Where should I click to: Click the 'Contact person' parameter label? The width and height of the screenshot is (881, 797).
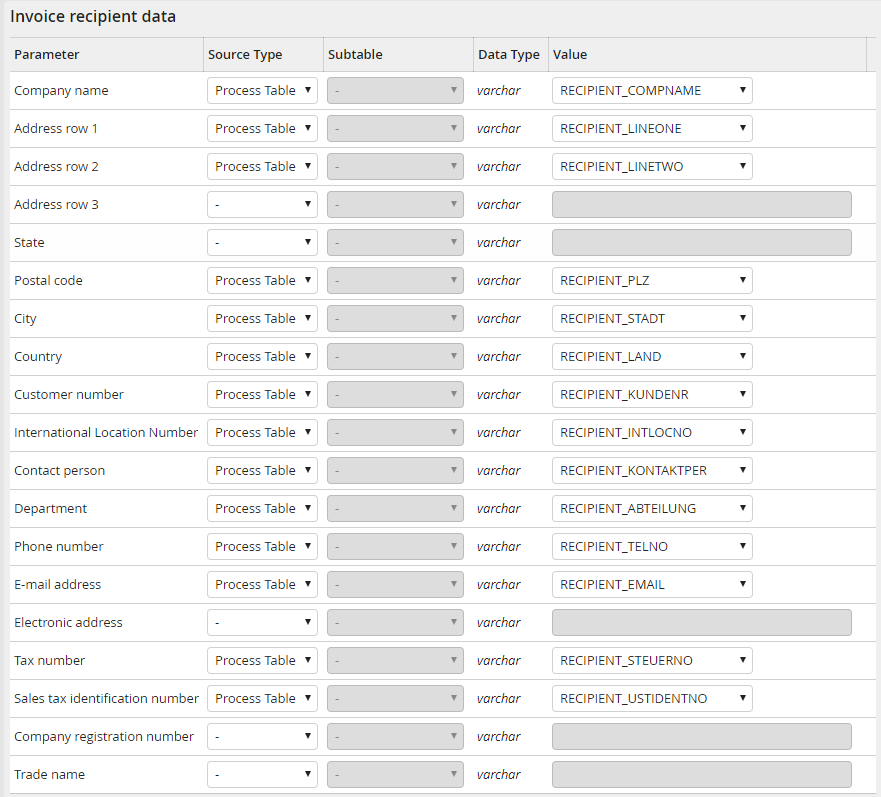point(60,470)
